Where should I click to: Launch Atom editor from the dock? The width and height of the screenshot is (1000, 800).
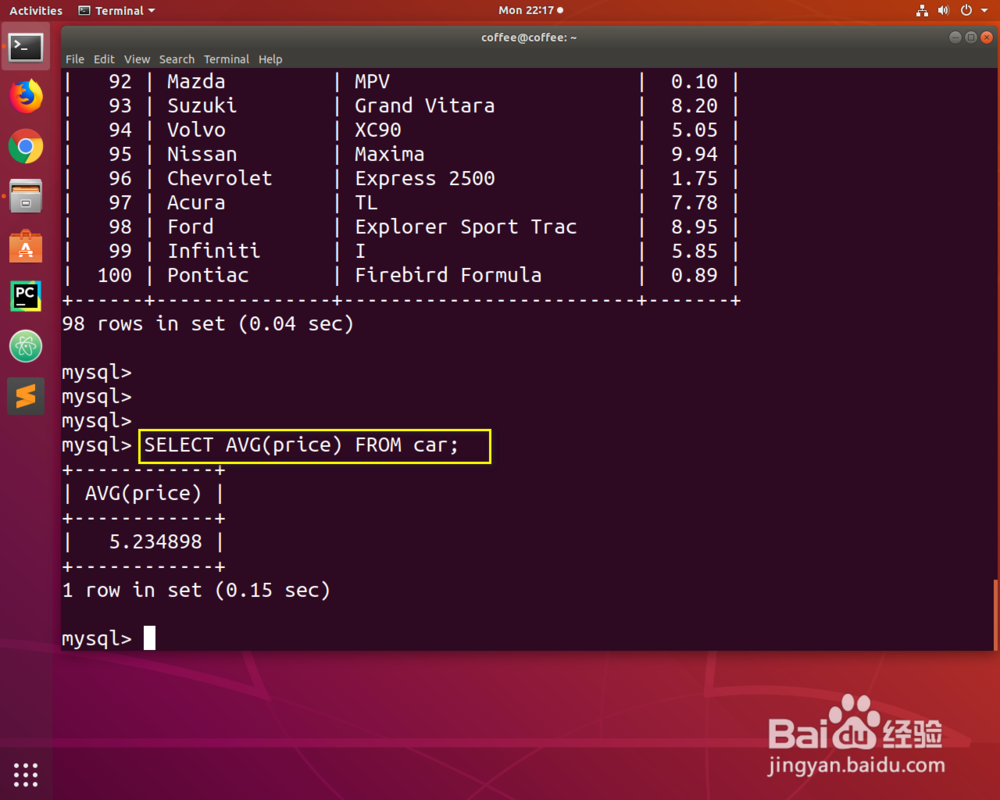pos(26,346)
